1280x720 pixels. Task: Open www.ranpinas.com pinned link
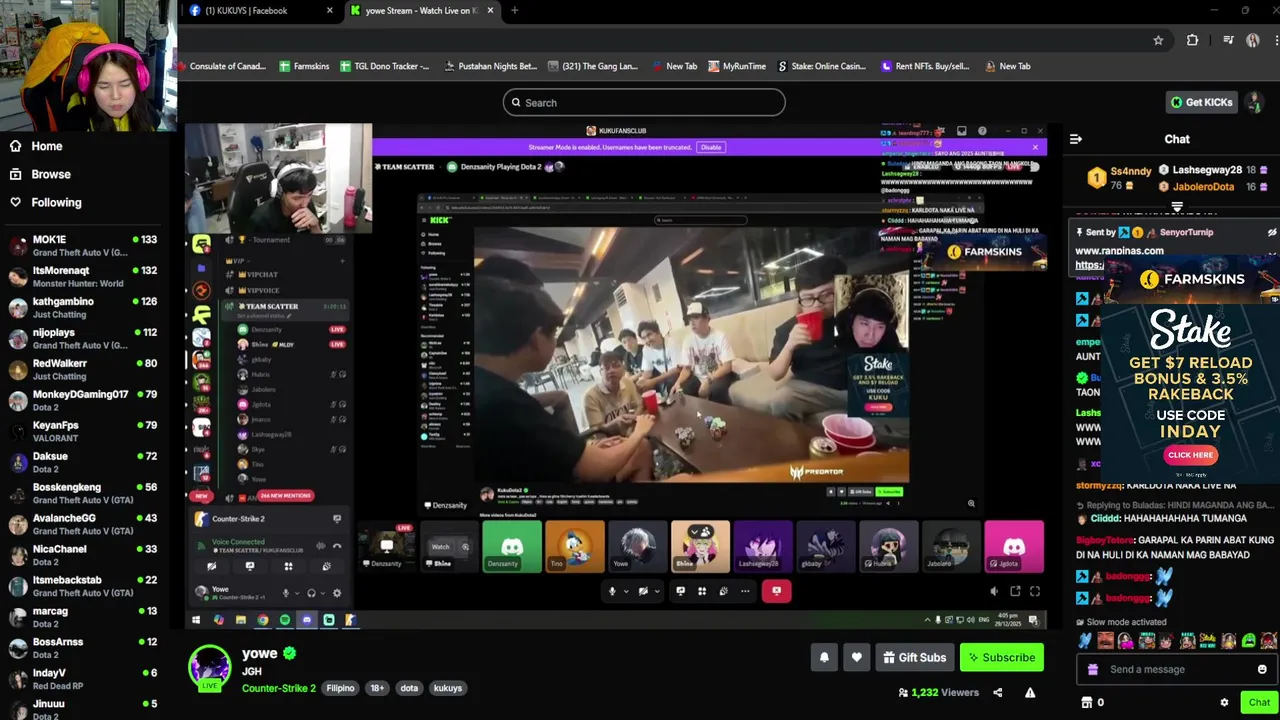point(1119,251)
